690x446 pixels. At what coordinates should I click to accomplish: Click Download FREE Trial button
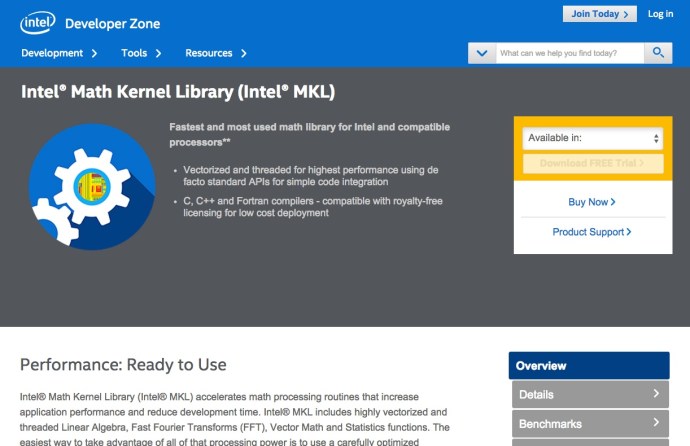click(x=593, y=163)
